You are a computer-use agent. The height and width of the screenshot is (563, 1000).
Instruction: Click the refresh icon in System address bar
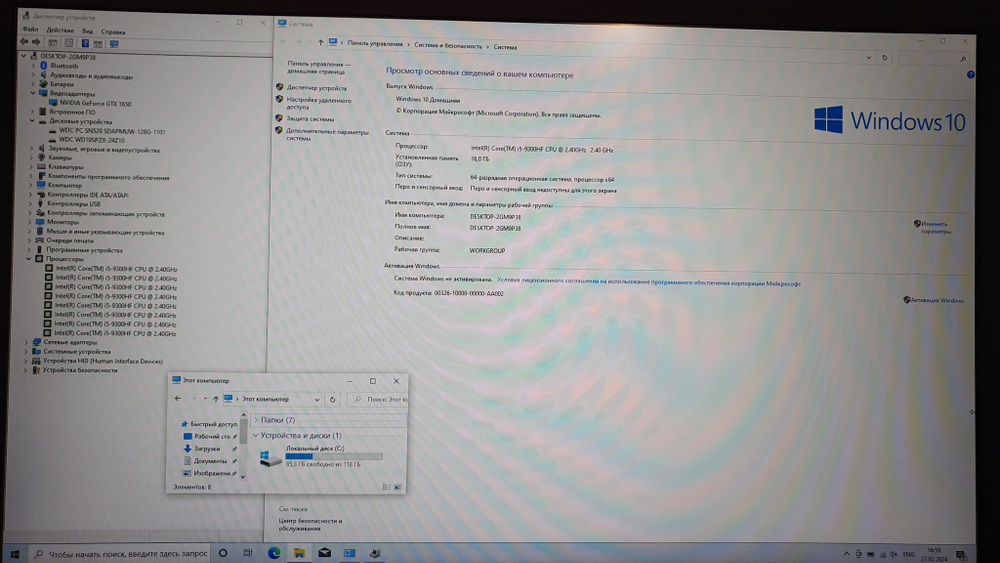tap(884, 57)
